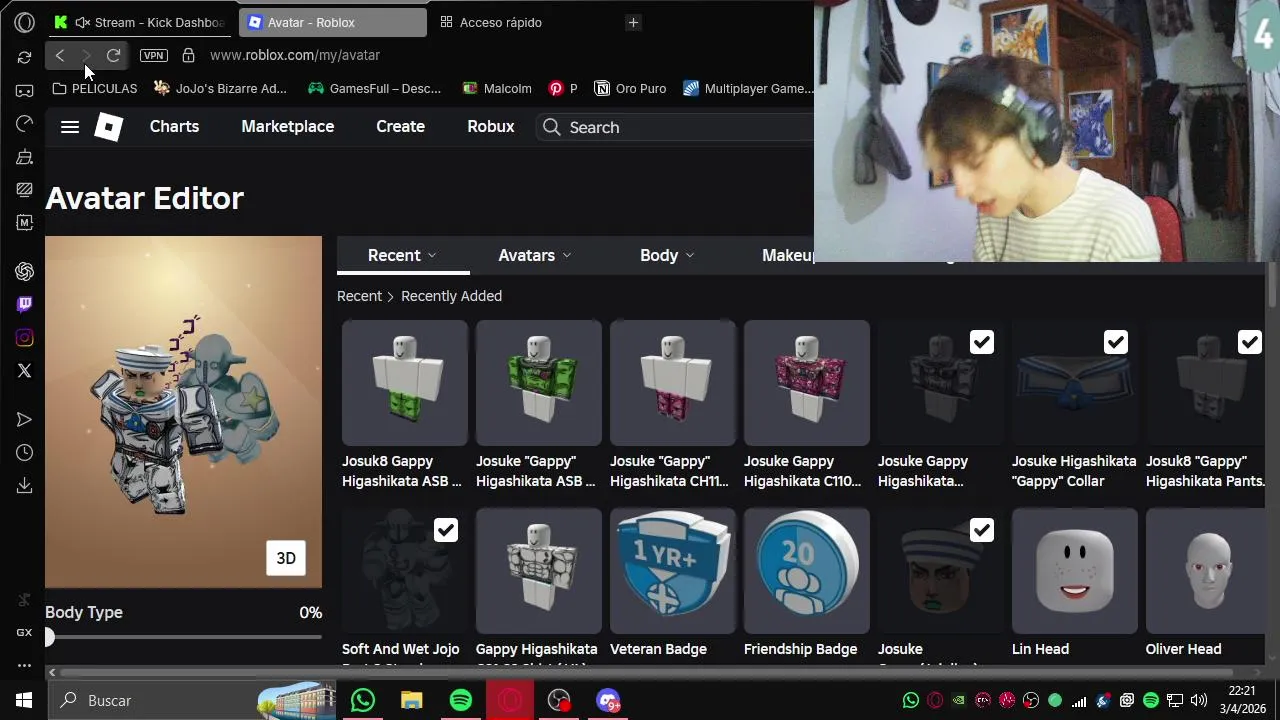Open ChatGPT from the Opera sidebar
This screenshot has height=720, width=1280.
[x=25, y=272]
